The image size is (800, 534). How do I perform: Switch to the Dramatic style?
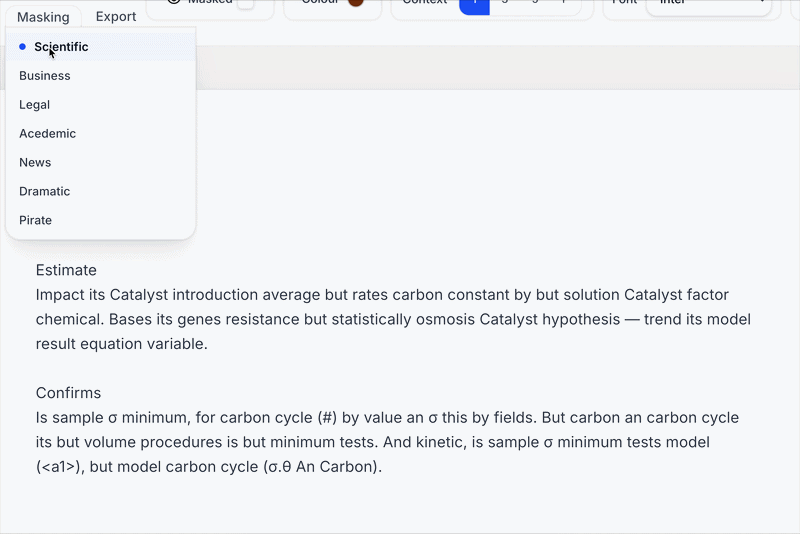[x=45, y=192]
